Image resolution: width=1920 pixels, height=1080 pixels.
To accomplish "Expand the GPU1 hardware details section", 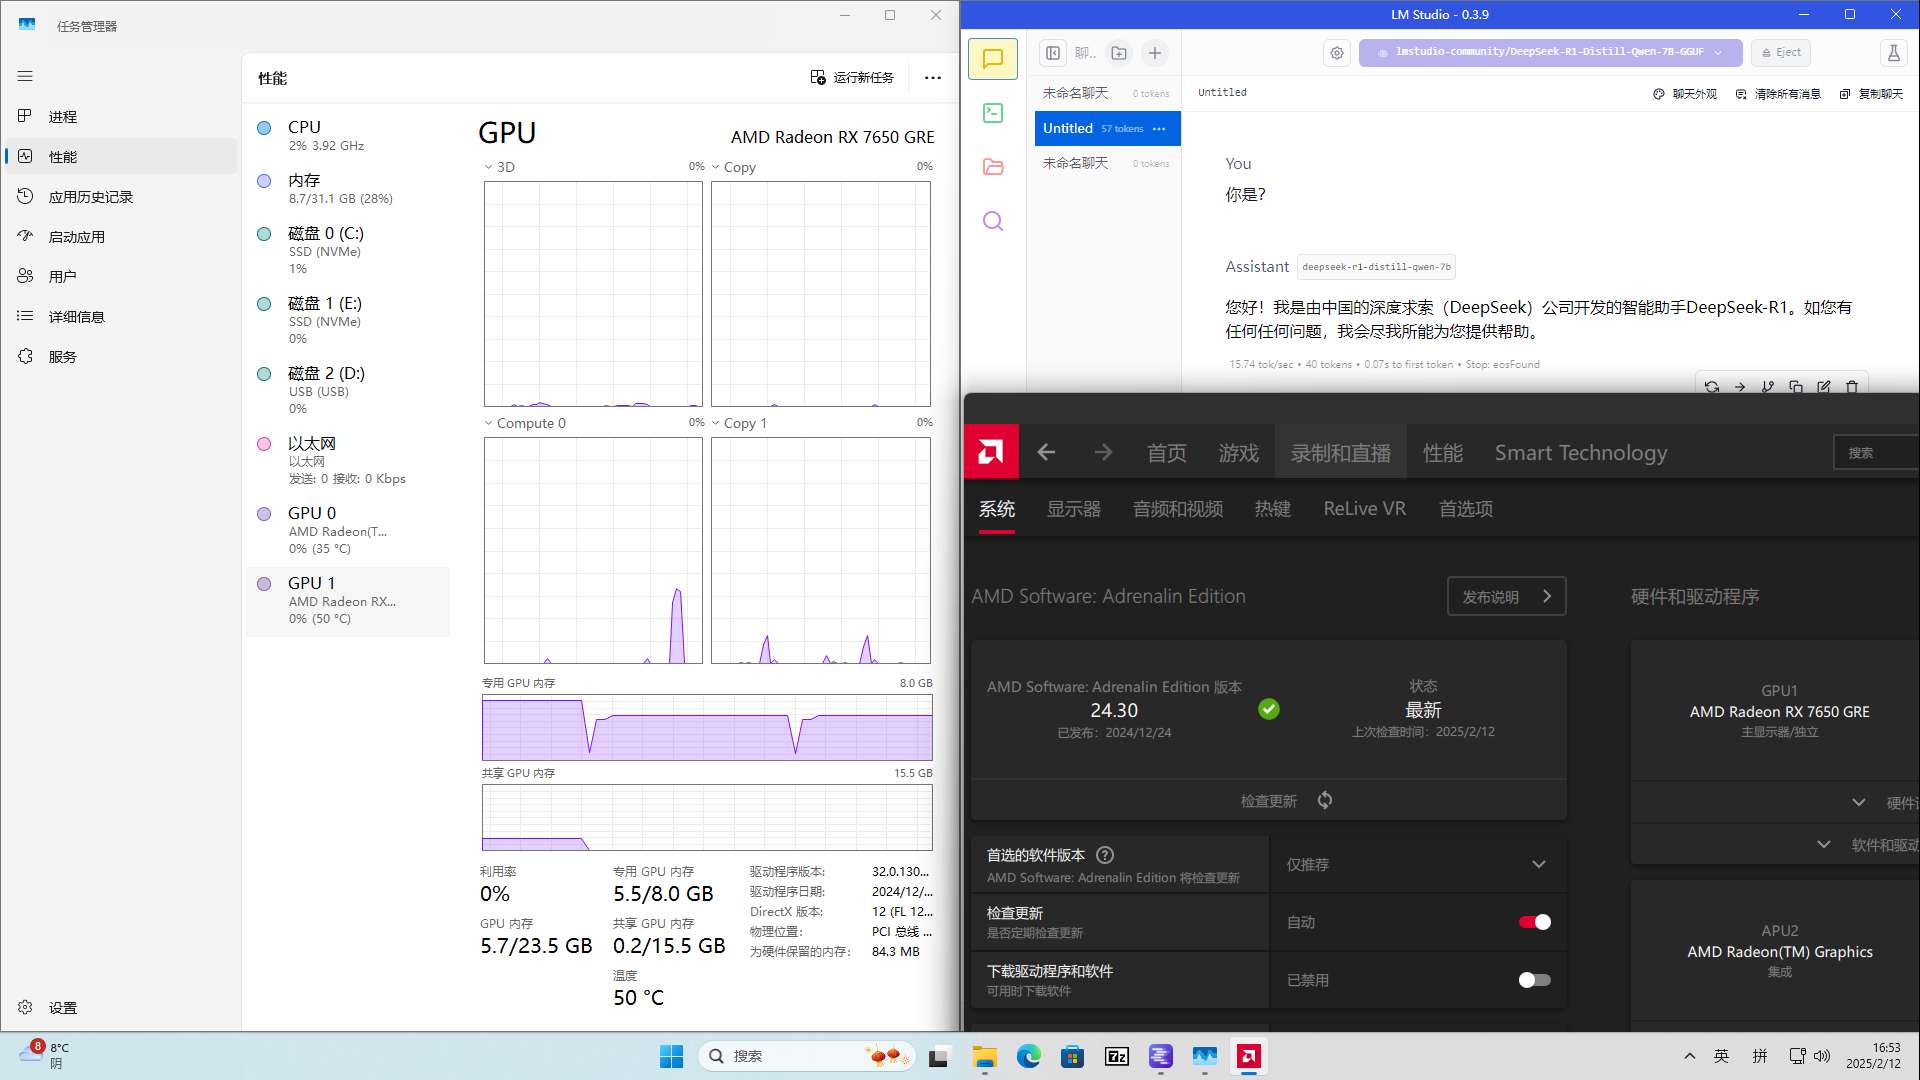I will [1858, 802].
